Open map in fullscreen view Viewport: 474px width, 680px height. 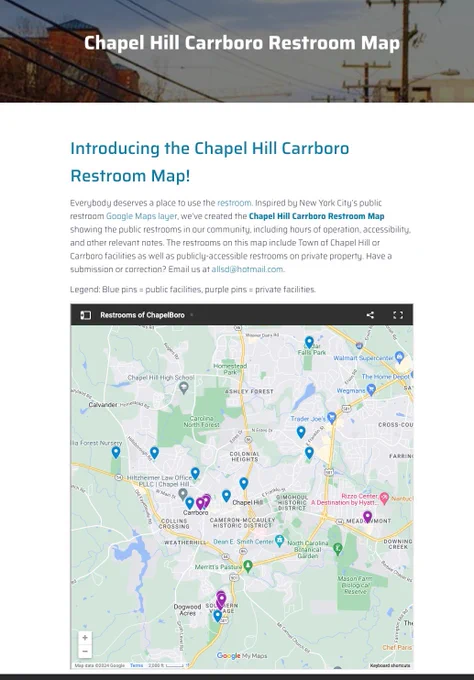398,315
